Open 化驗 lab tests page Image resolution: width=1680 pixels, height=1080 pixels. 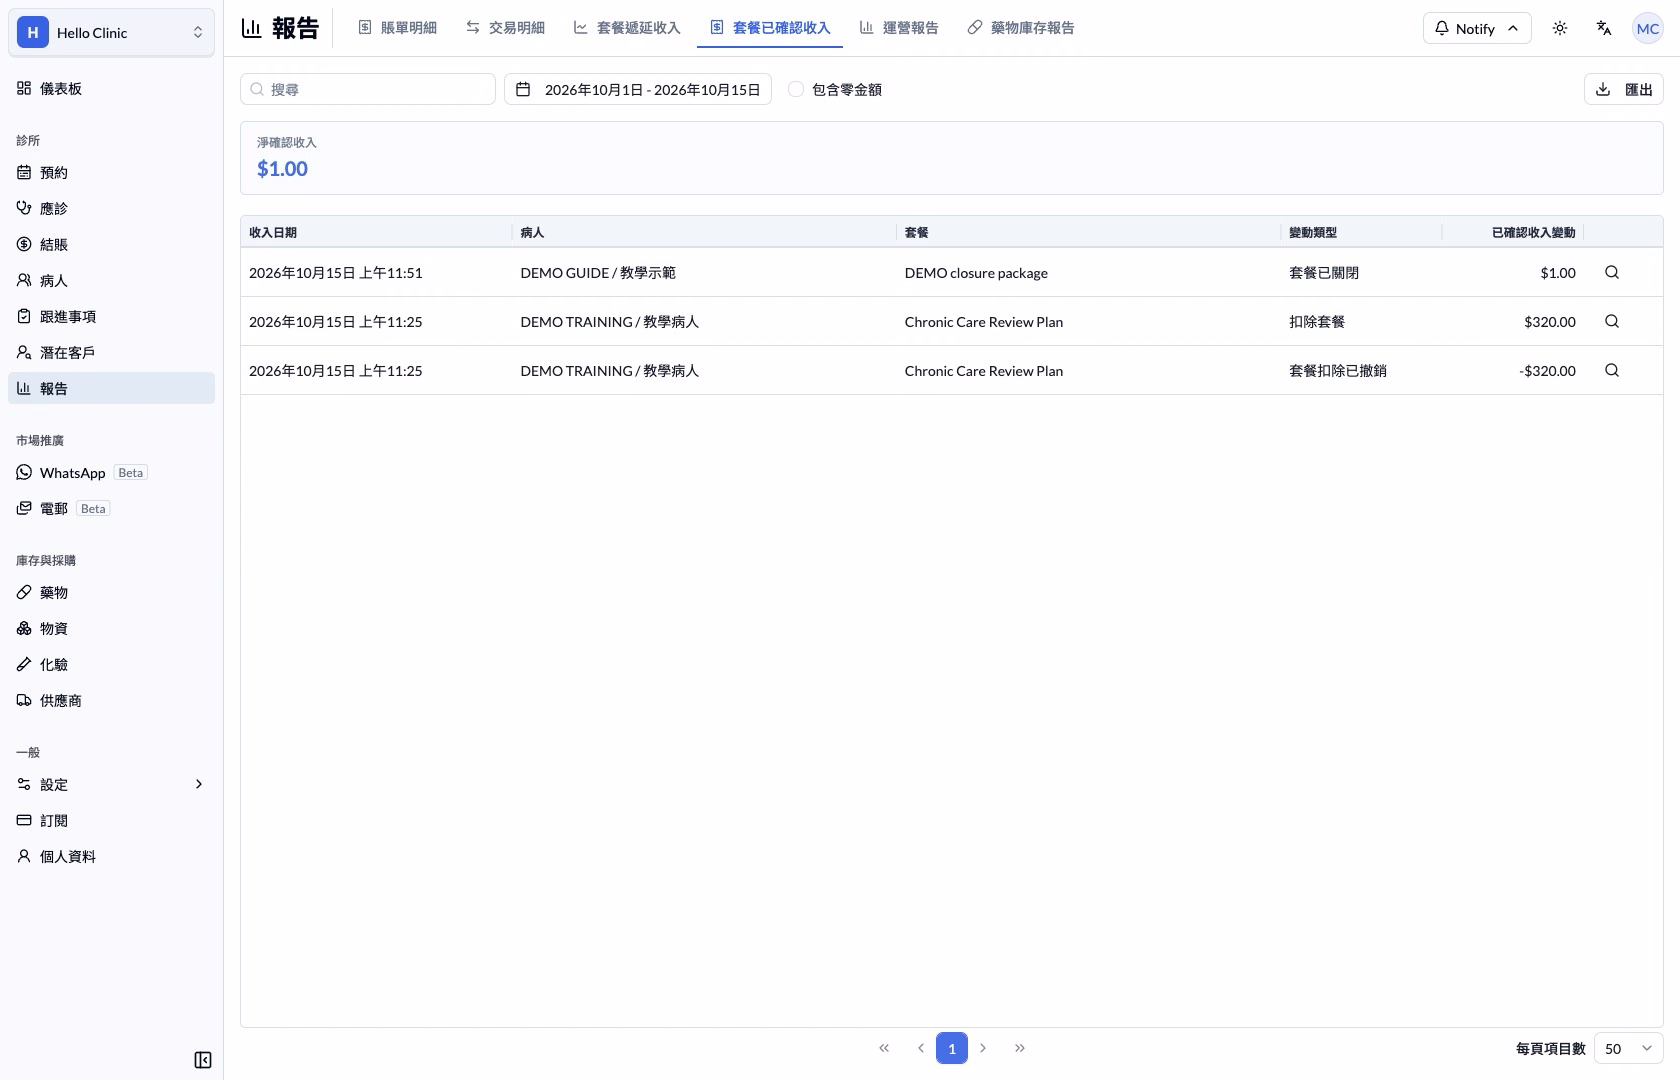pos(111,664)
